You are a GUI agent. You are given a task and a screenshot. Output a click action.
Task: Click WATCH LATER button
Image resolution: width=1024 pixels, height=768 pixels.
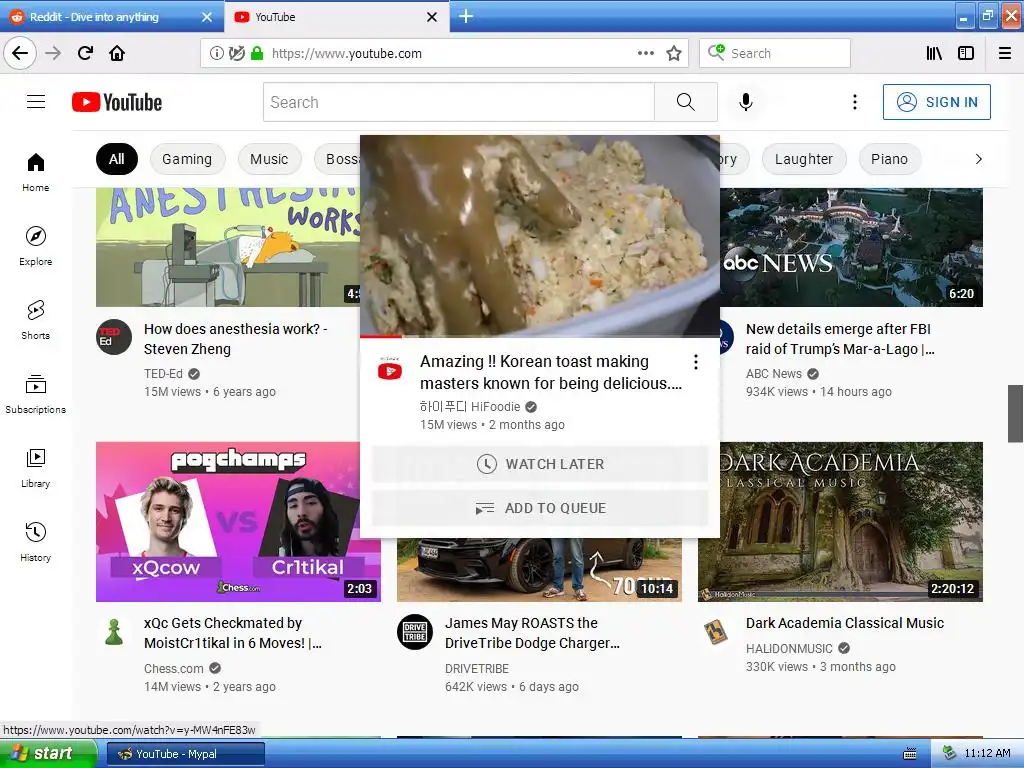pos(540,464)
